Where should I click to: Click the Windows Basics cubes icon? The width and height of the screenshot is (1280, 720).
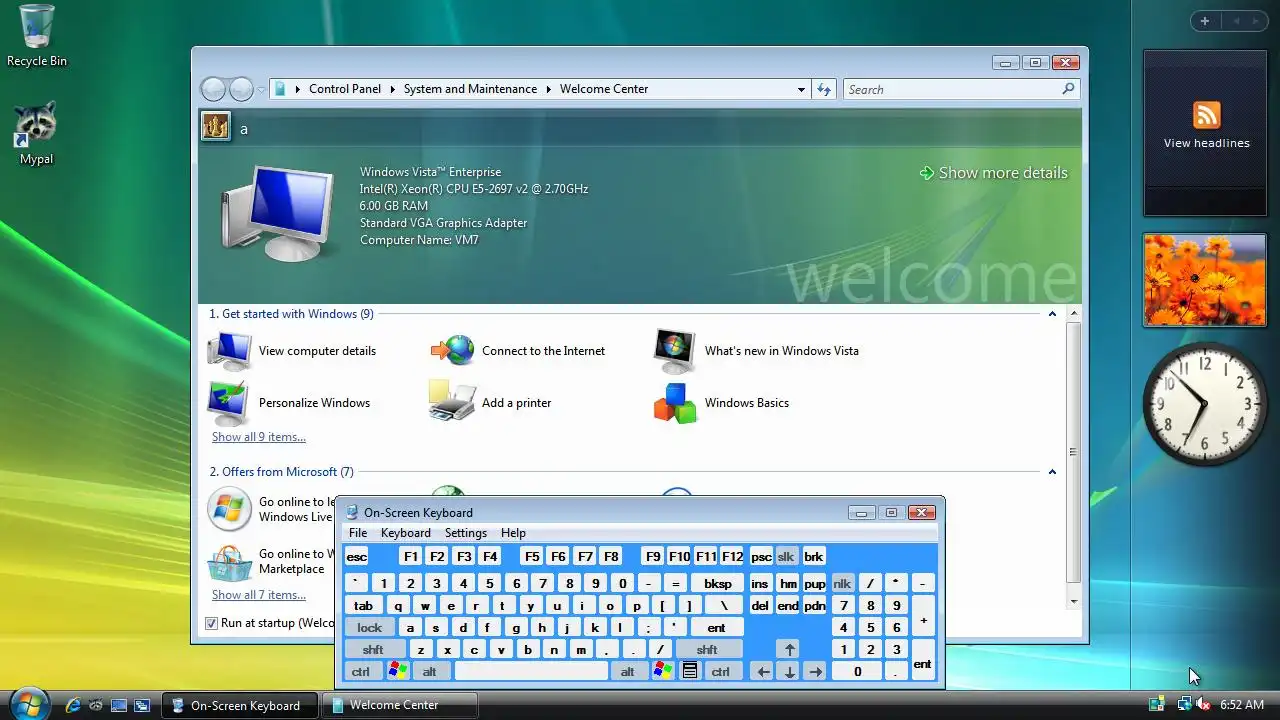(675, 403)
